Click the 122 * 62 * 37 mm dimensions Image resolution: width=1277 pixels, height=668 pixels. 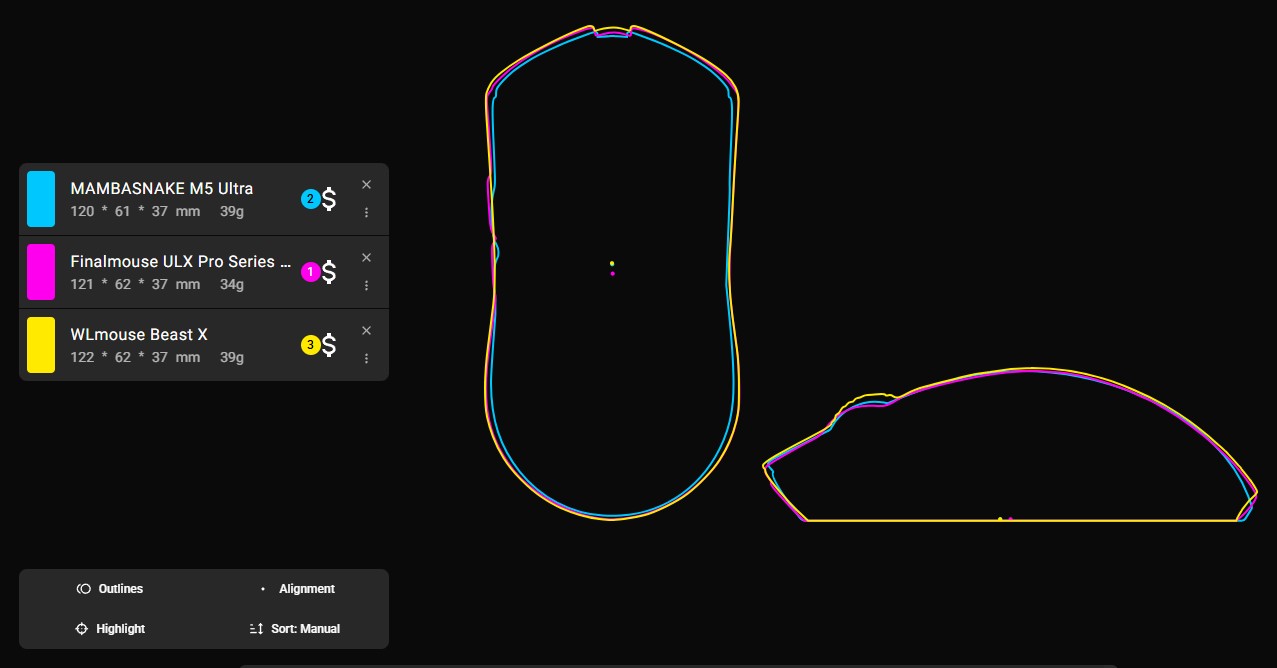[135, 357]
